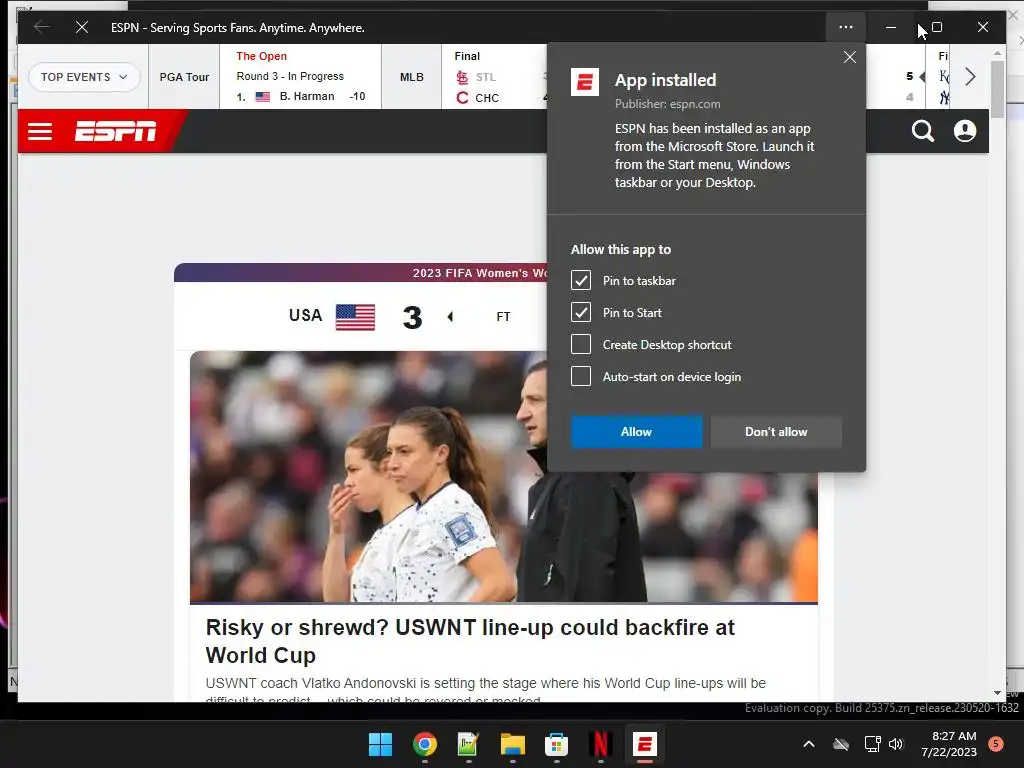Select ESPN app in taskbar
Image resolution: width=1024 pixels, height=768 pixels.
[x=645, y=744]
